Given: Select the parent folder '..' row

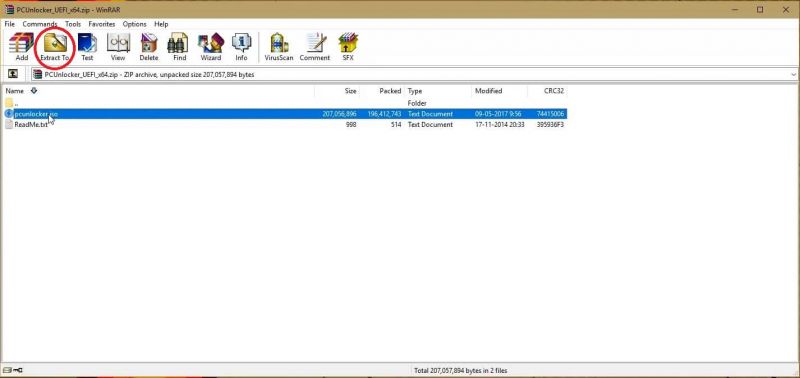Looking at the screenshot, I should point(285,103).
